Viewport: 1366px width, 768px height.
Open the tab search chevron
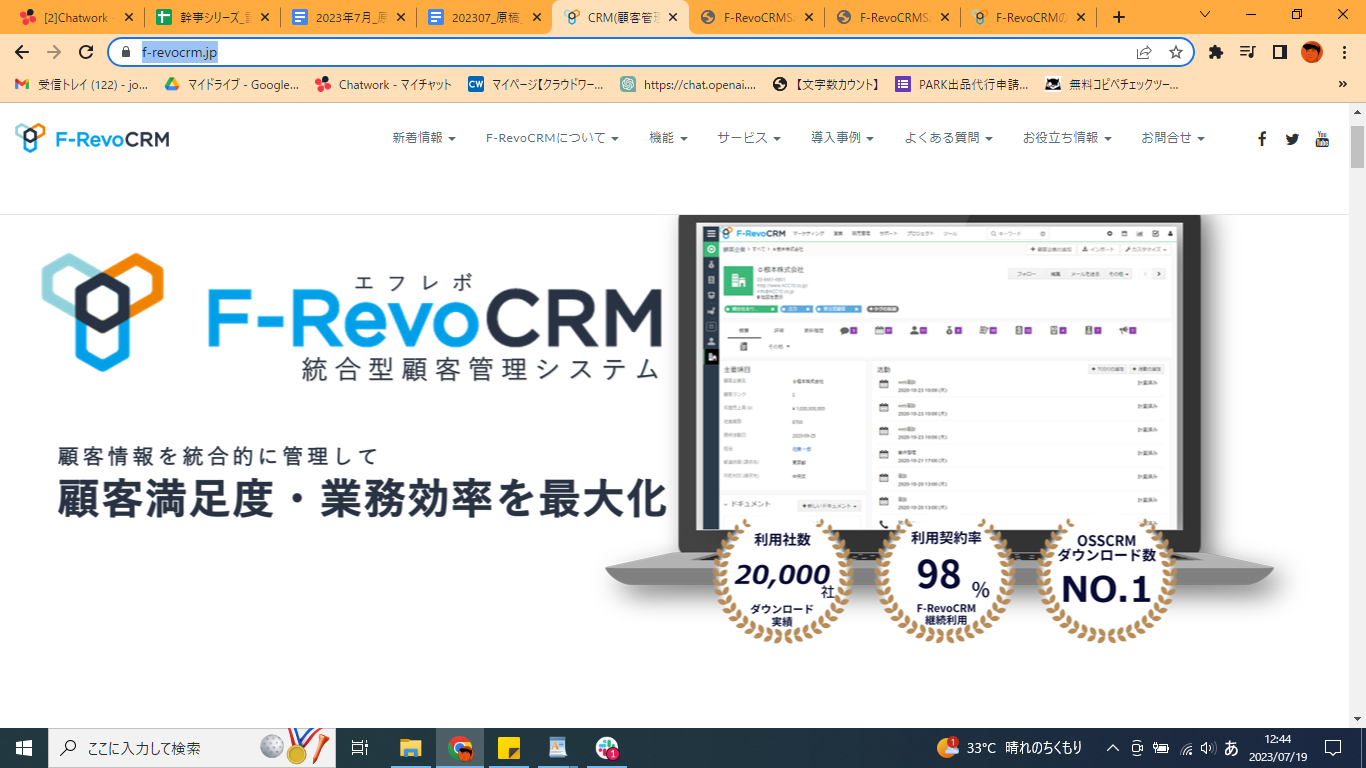[x=1205, y=15]
